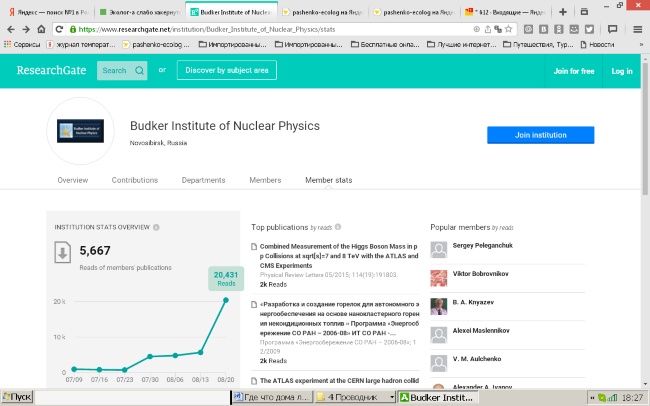Screen dimensions: 650x406
Task: Click the document icon beside Higgs Boson publication
Action: pyautogui.click(x=253, y=246)
